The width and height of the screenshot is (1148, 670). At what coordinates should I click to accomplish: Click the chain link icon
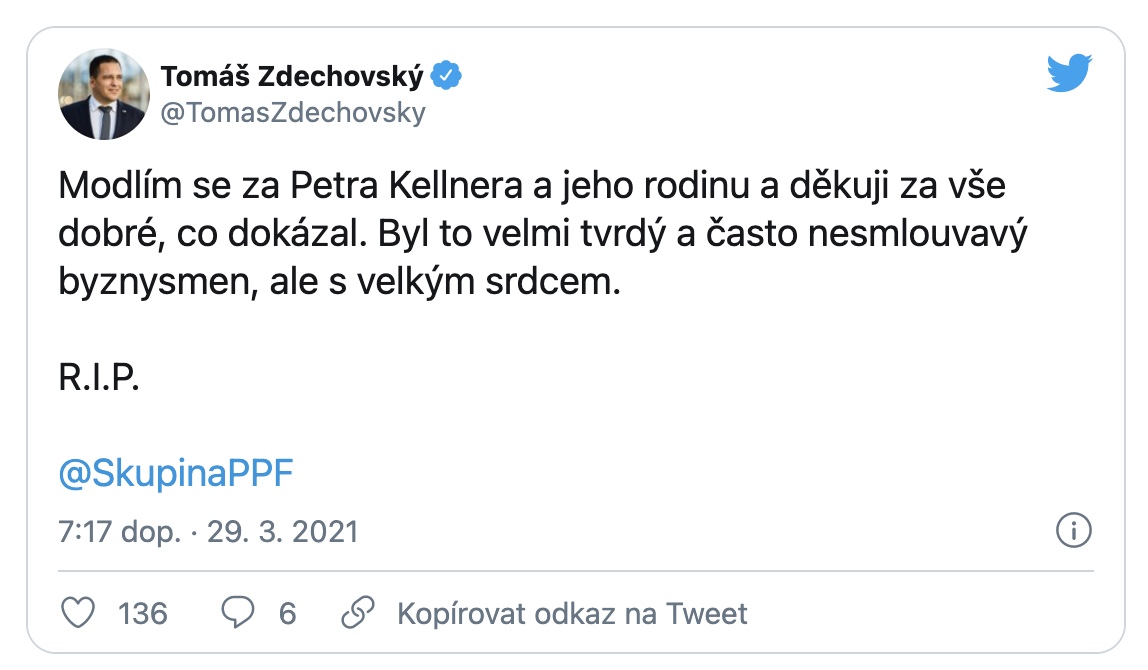coord(358,612)
